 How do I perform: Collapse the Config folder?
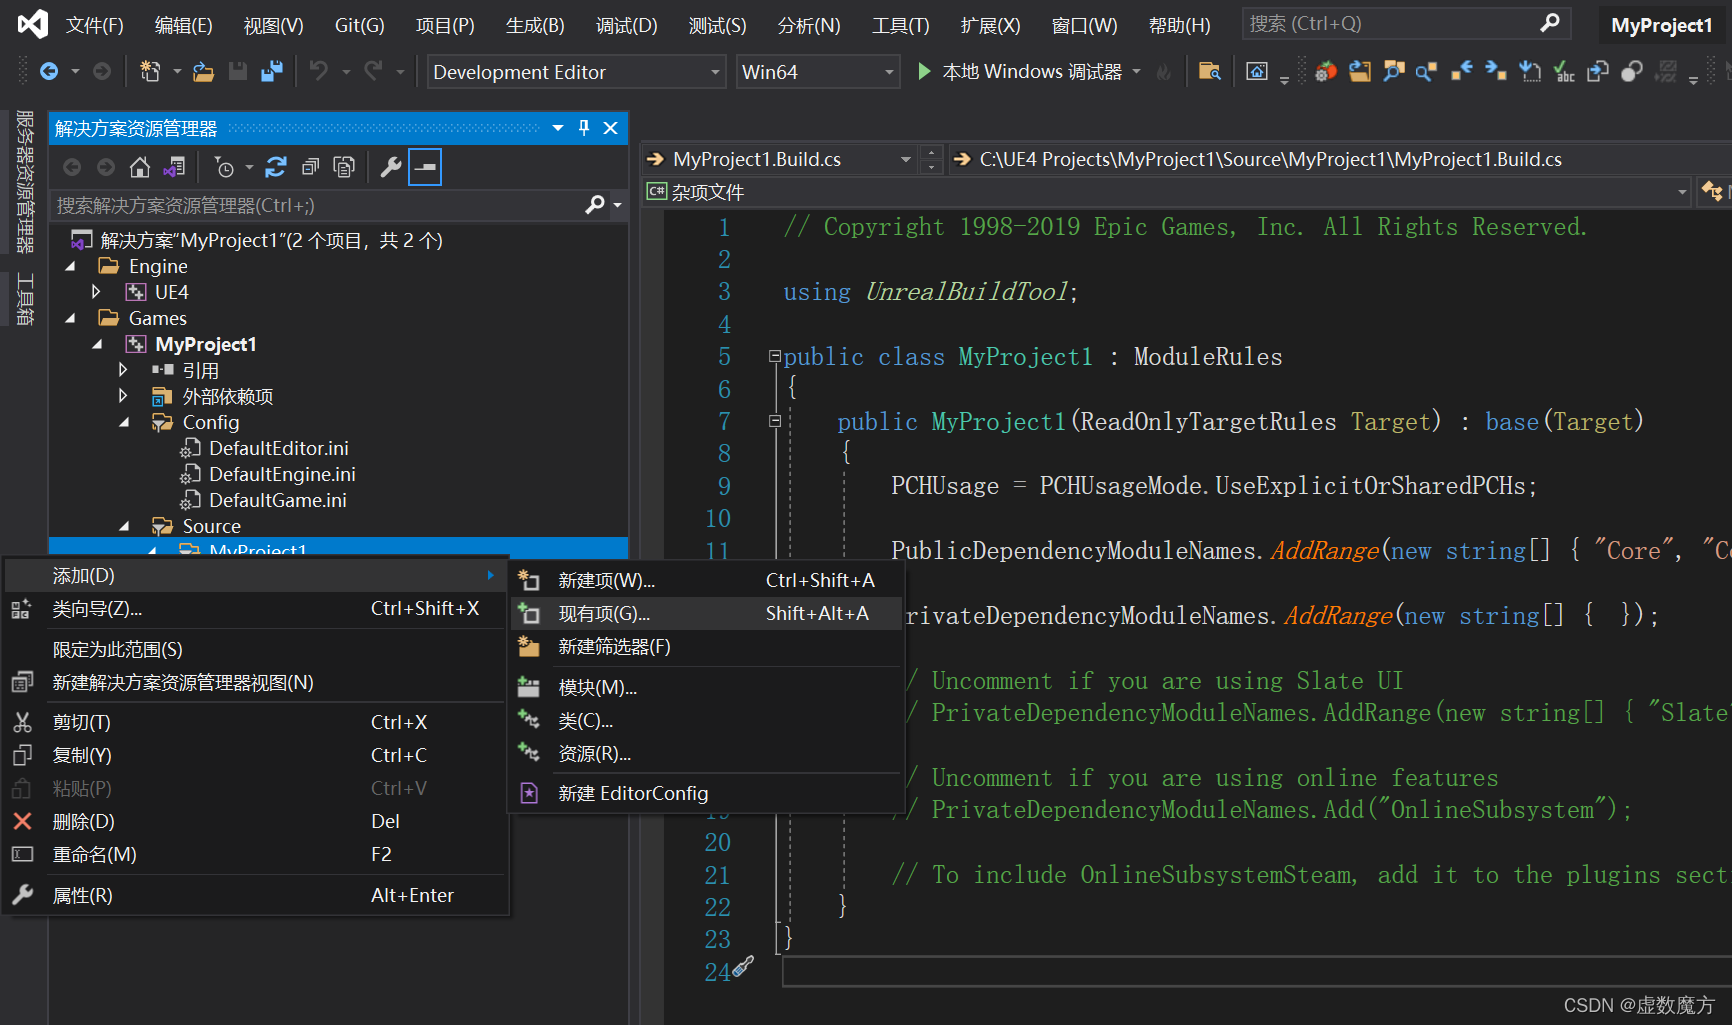pos(124,422)
